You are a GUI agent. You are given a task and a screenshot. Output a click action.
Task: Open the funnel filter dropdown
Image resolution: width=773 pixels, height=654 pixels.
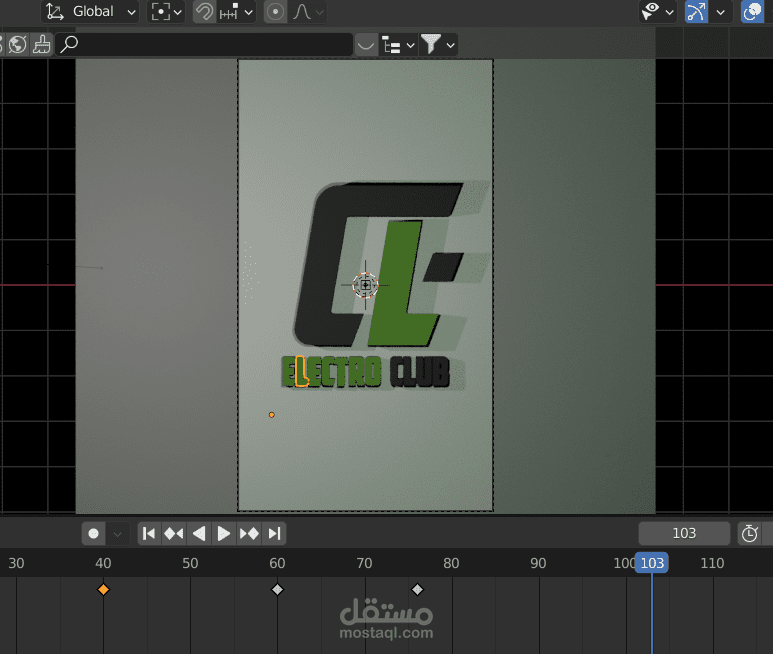438,44
